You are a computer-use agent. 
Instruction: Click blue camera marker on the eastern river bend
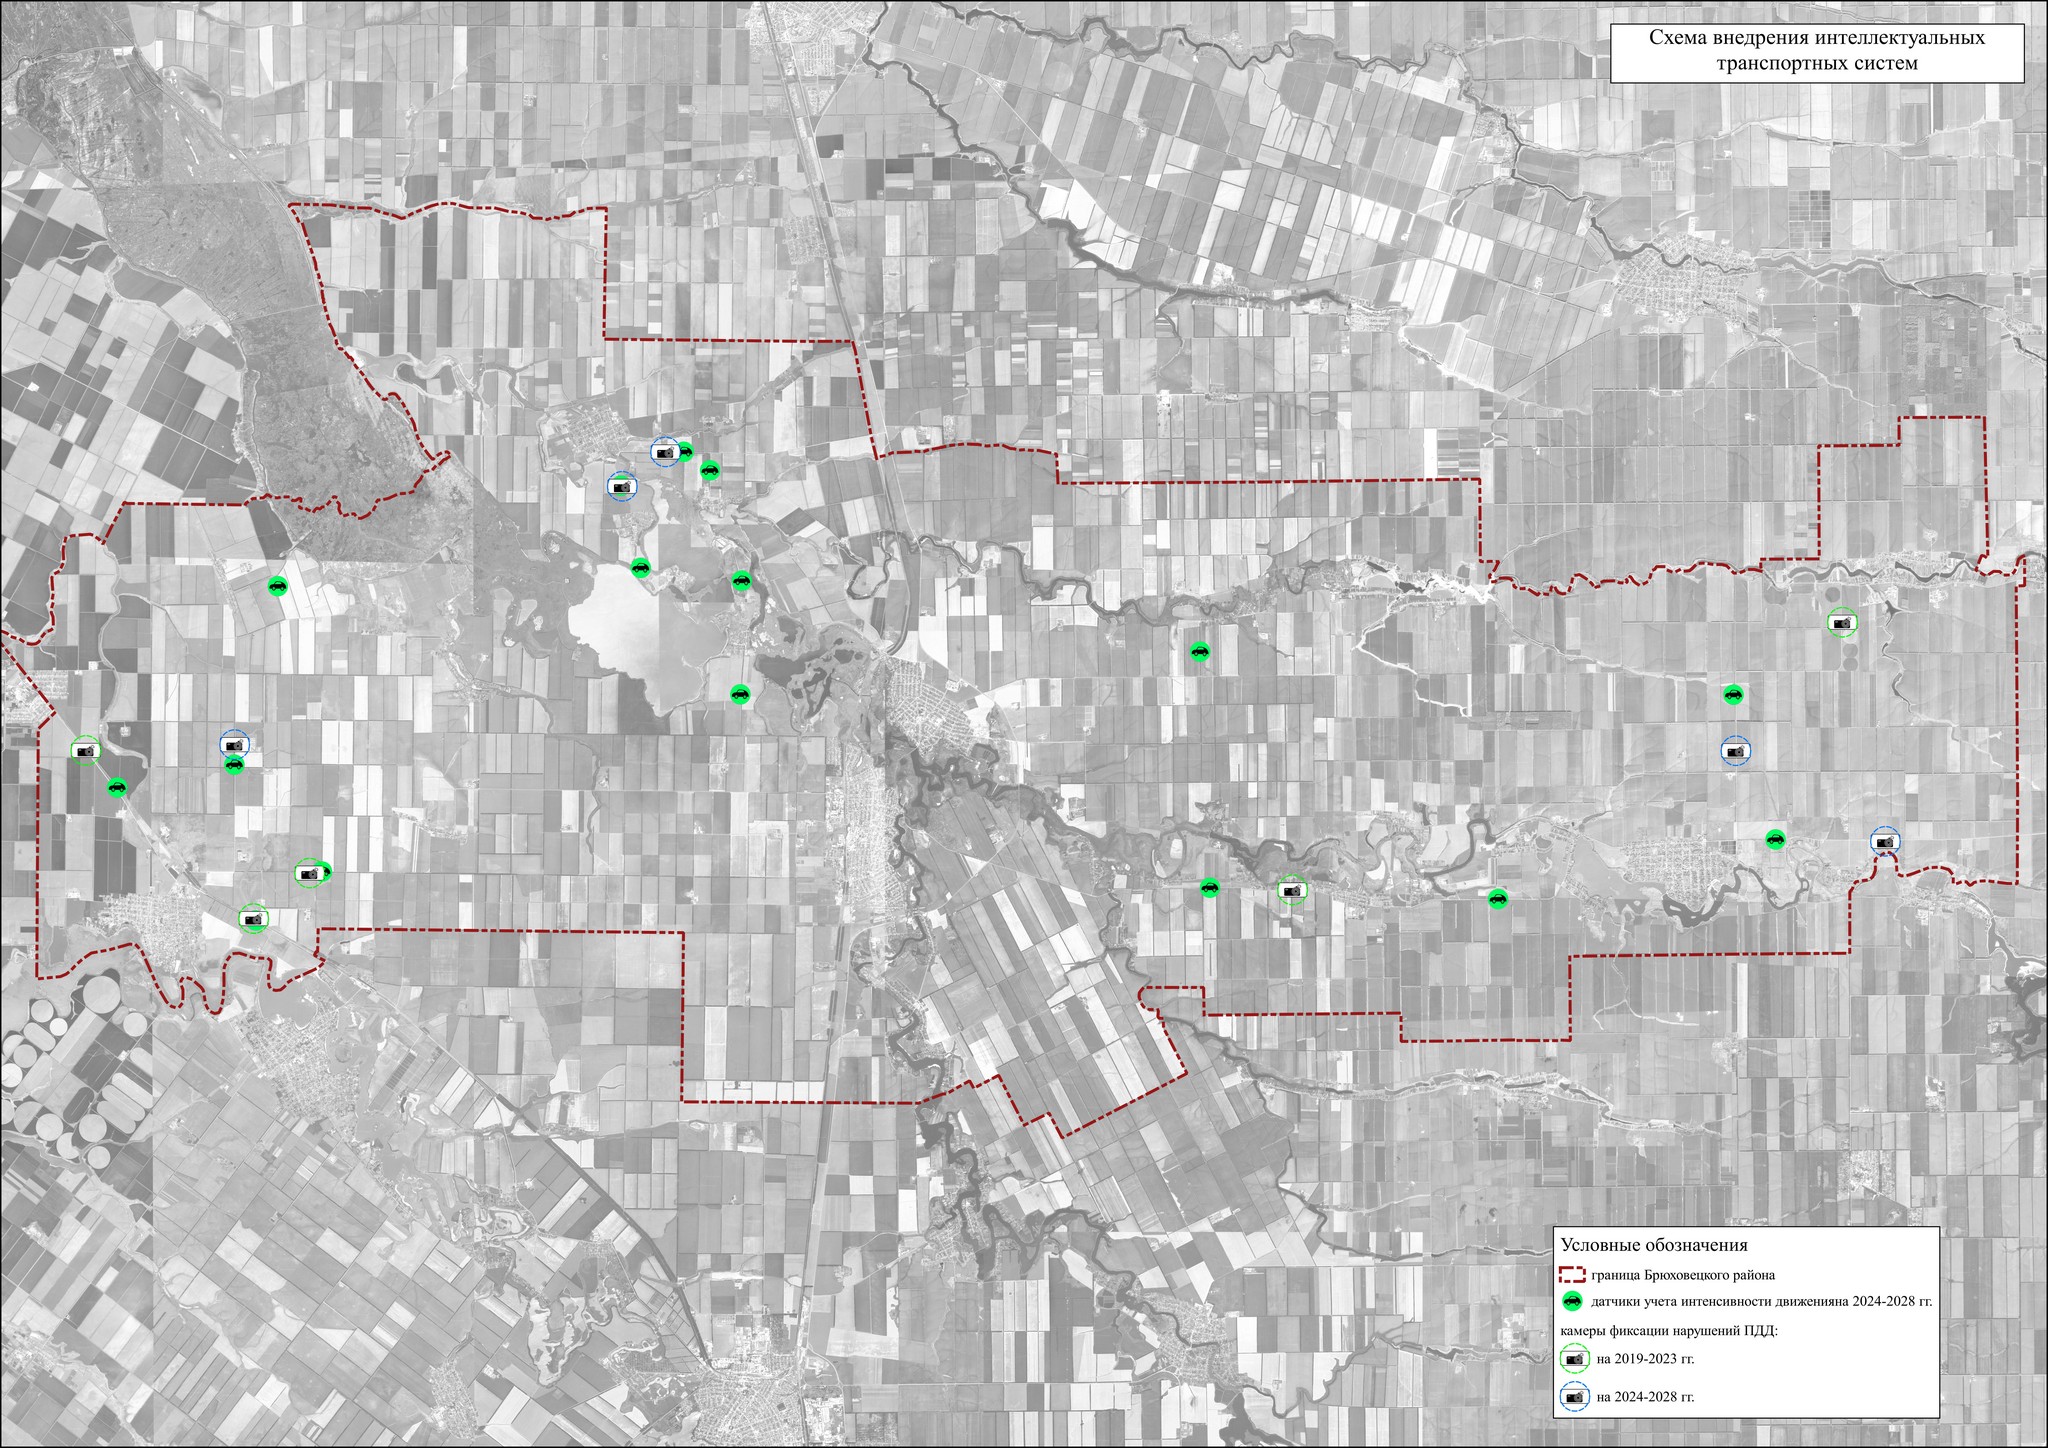1885,842
